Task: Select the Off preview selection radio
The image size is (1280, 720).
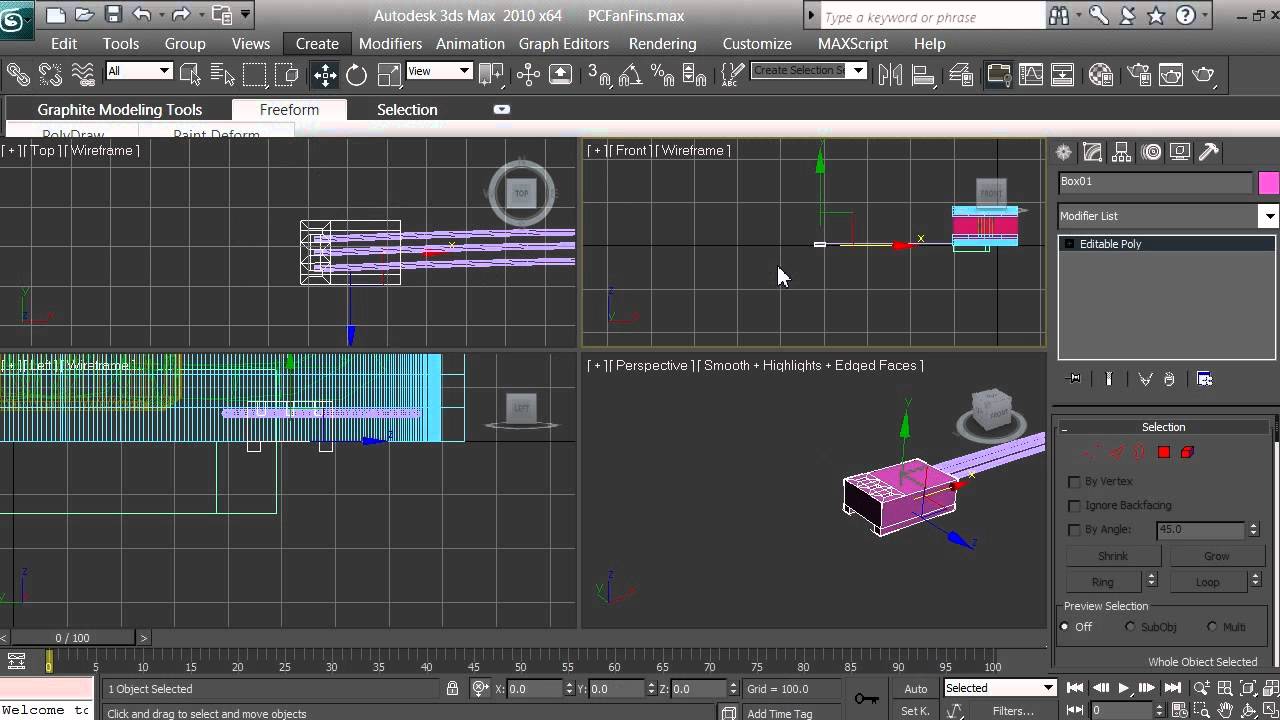Action: point(1064,627)
